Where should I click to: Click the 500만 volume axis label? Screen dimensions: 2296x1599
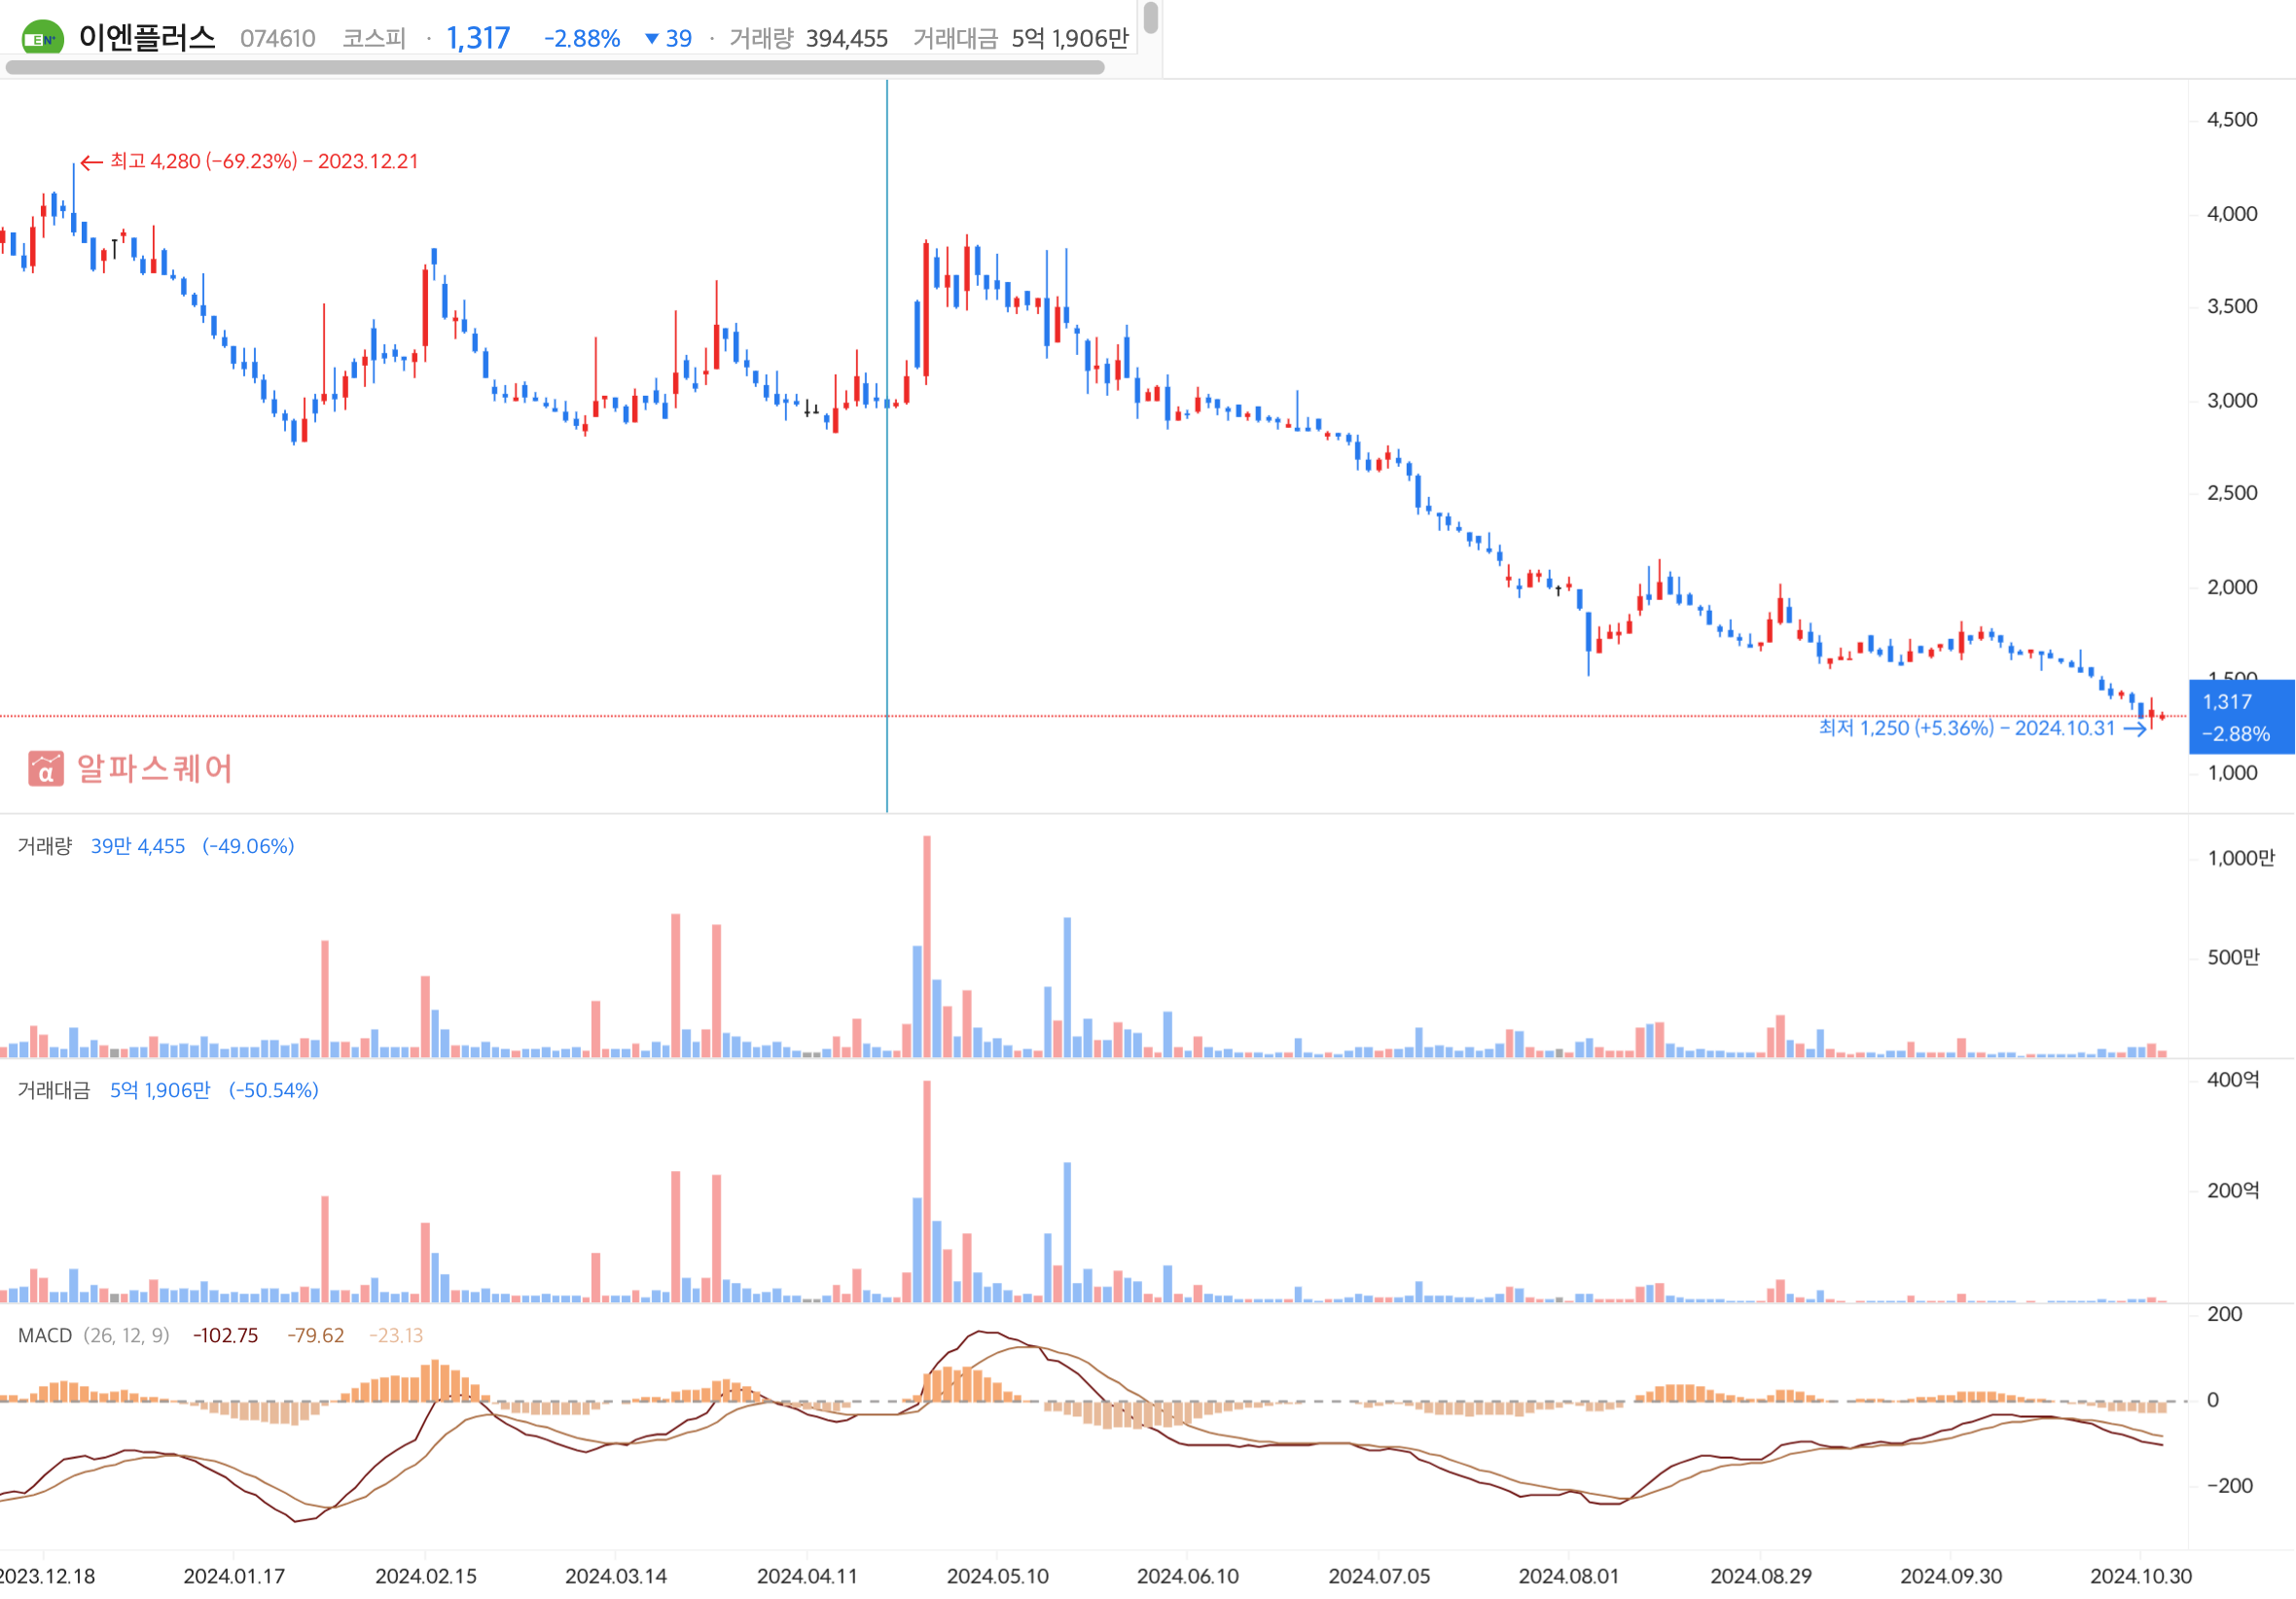[2233, 957]
